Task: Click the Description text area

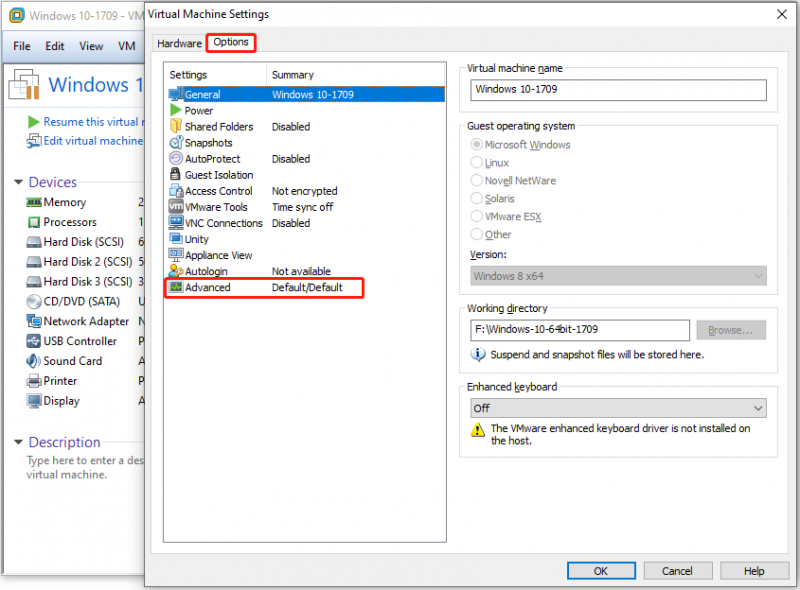Action: 85,468
